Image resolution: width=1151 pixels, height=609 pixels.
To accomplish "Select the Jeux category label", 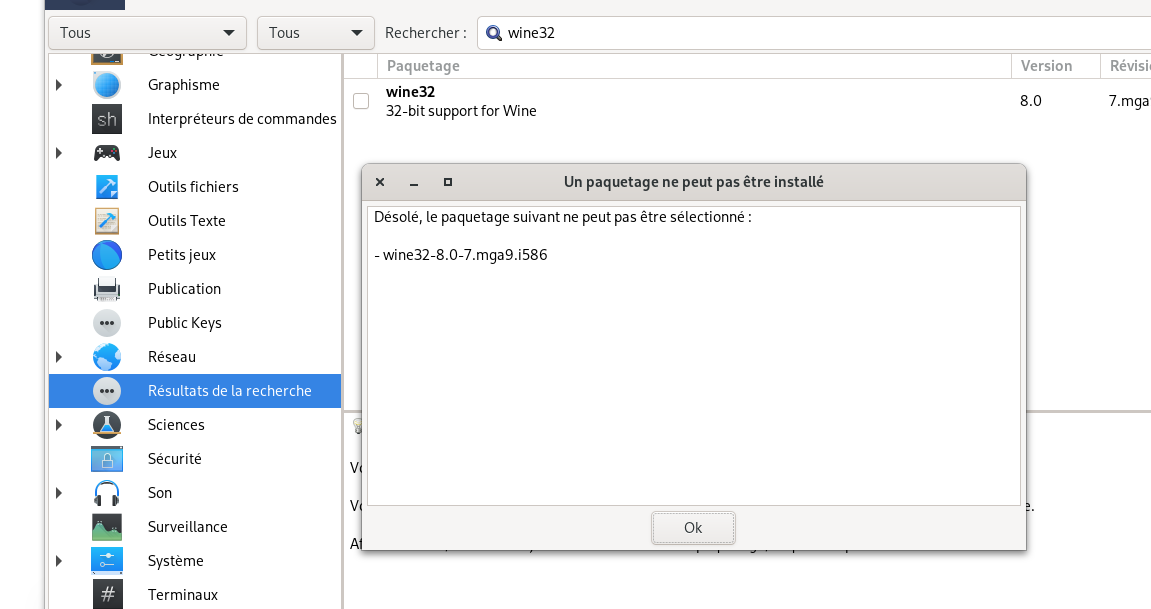I will tap(162, 153).
